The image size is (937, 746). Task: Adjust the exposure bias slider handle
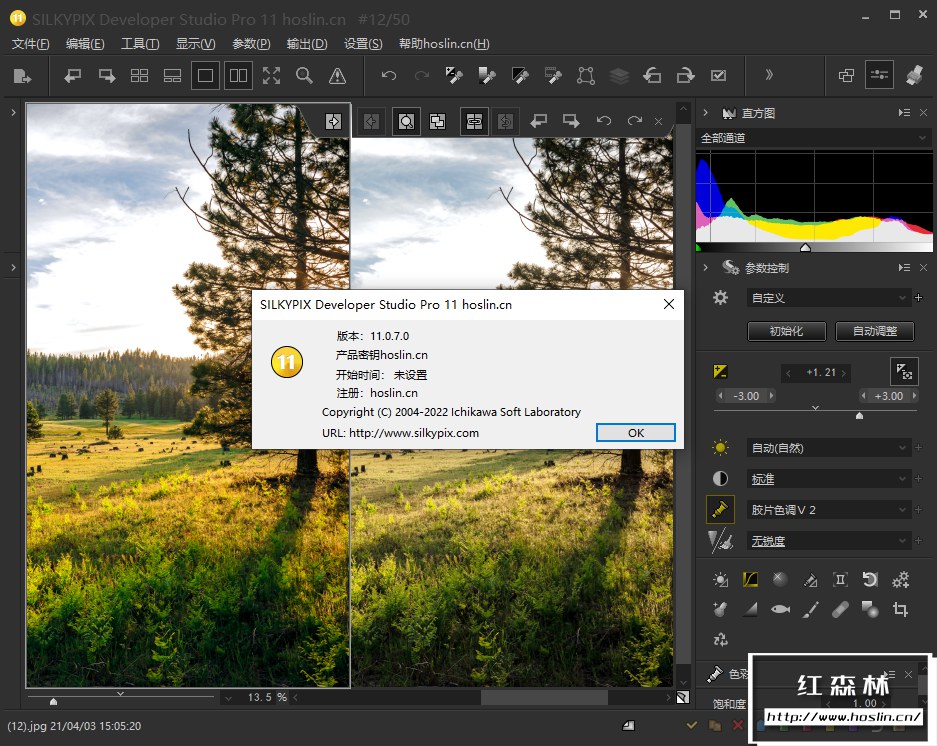coord(859,415)
